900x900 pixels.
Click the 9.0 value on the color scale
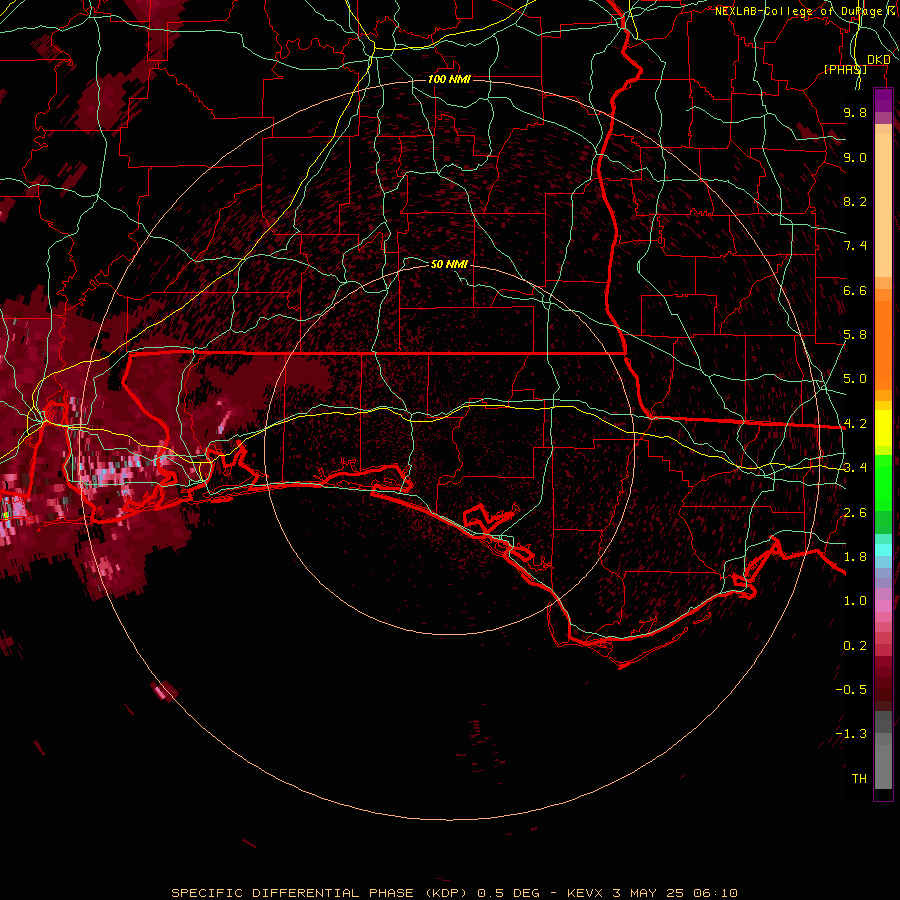point(855,157)
